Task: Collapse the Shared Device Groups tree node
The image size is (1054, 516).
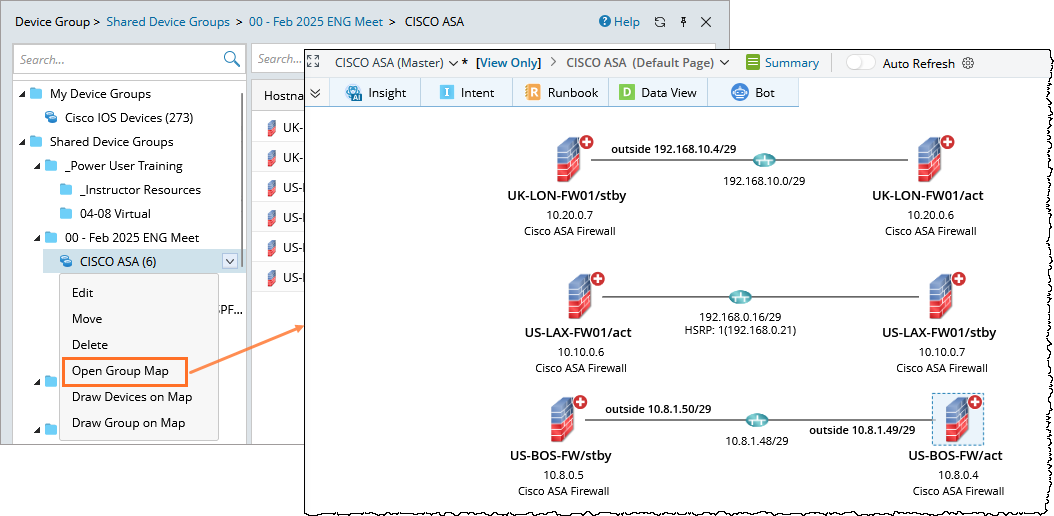Action: pyautogui.click(x=22, y=142)
